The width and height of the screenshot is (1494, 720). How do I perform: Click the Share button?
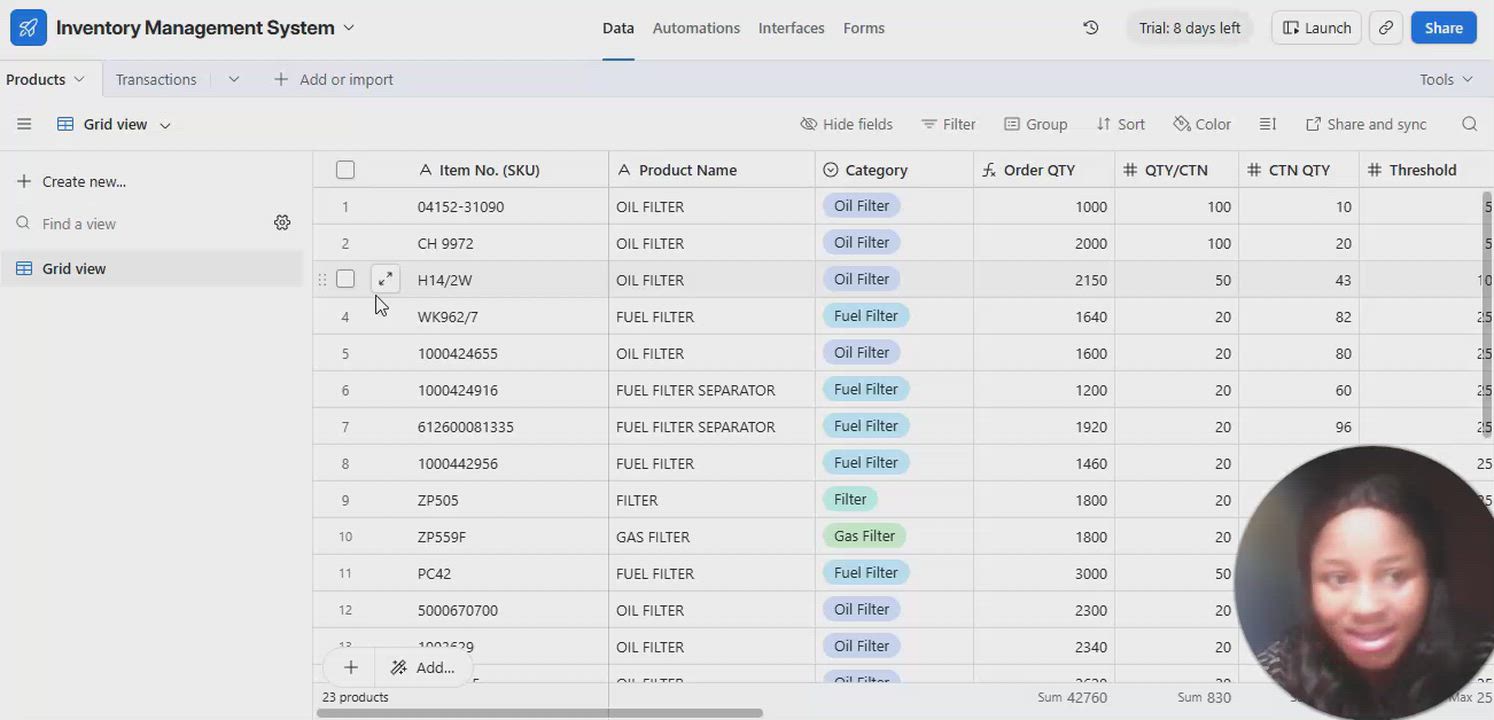pyautogui.click(x=1444, y=28)
